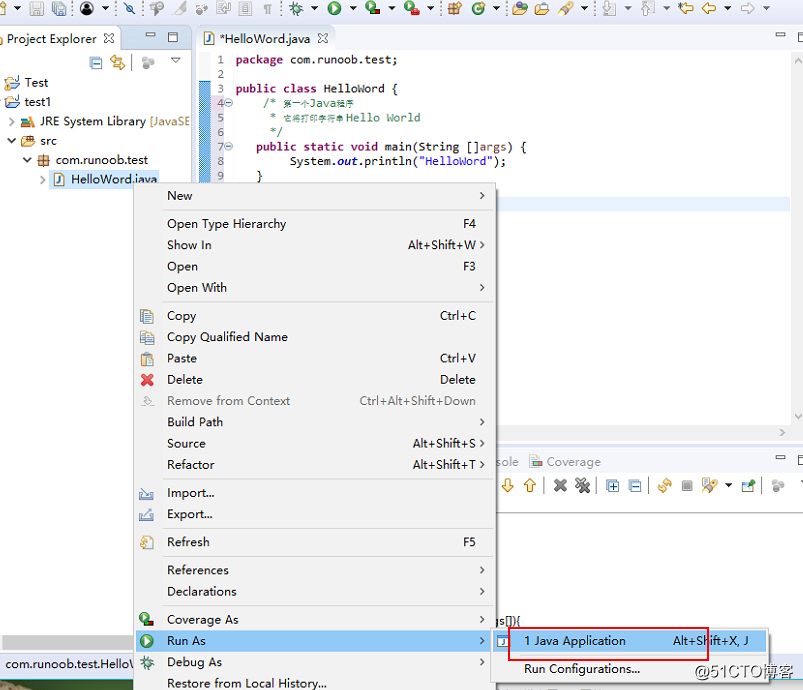Click the println code on line 8

(x=398, y=161)
